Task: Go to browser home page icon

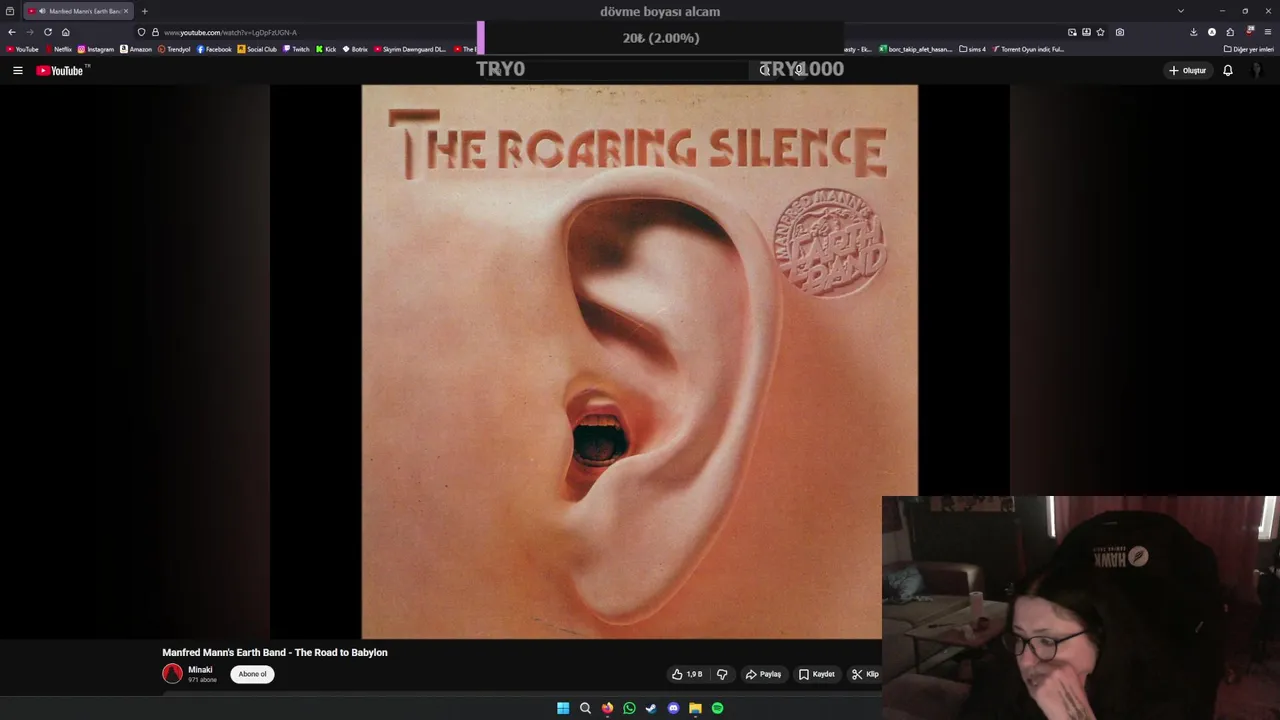Action: (x=66, y=32)
